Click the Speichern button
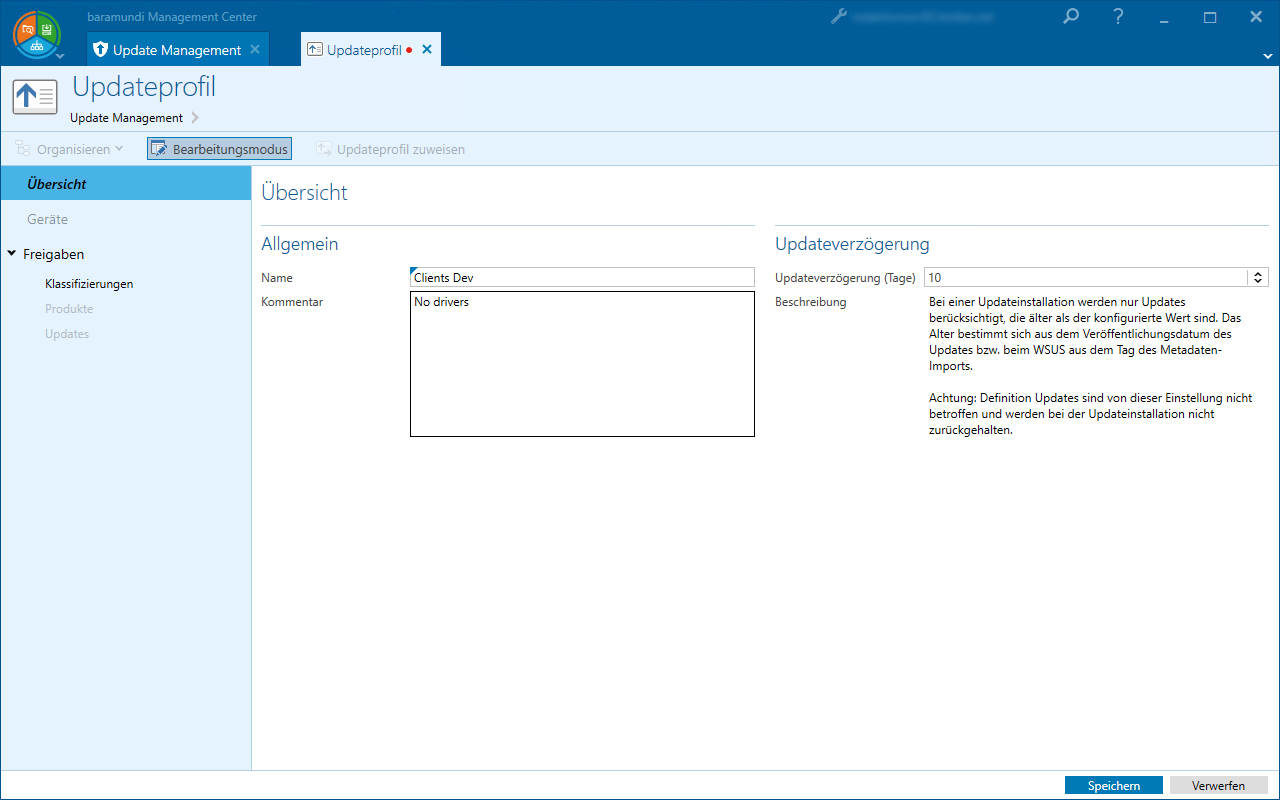Screen dimensions: 1280x800 [1113, 786]
